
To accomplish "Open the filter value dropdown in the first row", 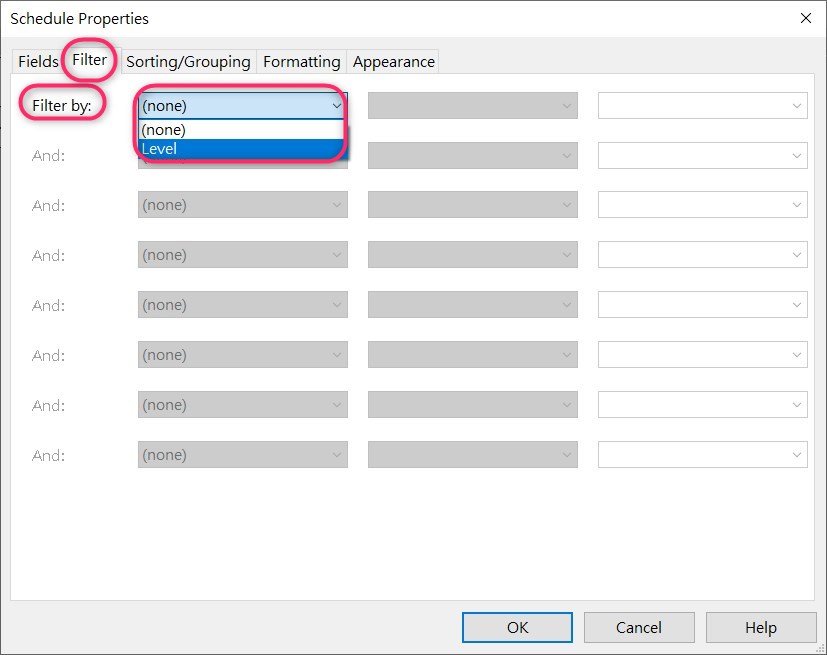I will (x=700, y=105).
